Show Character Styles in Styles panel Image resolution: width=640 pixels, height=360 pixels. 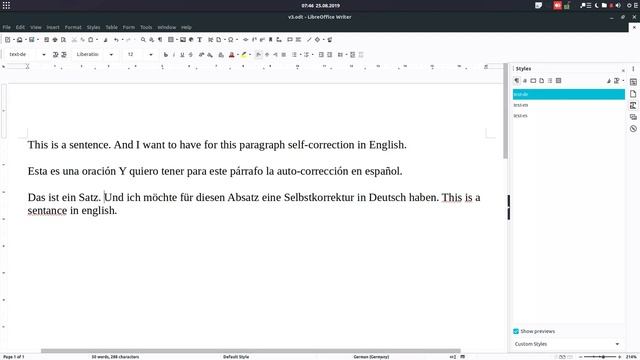pyautogui.click(x=525, y=81)
